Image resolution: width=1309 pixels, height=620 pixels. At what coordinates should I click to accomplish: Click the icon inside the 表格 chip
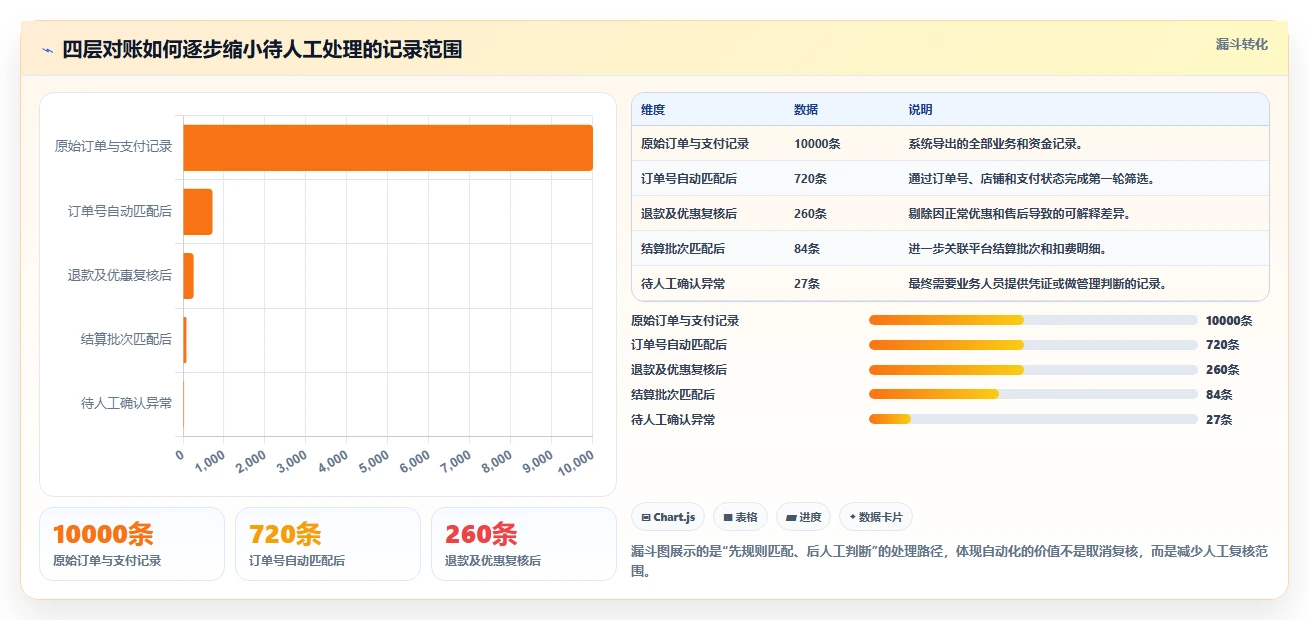coord(729,518)
